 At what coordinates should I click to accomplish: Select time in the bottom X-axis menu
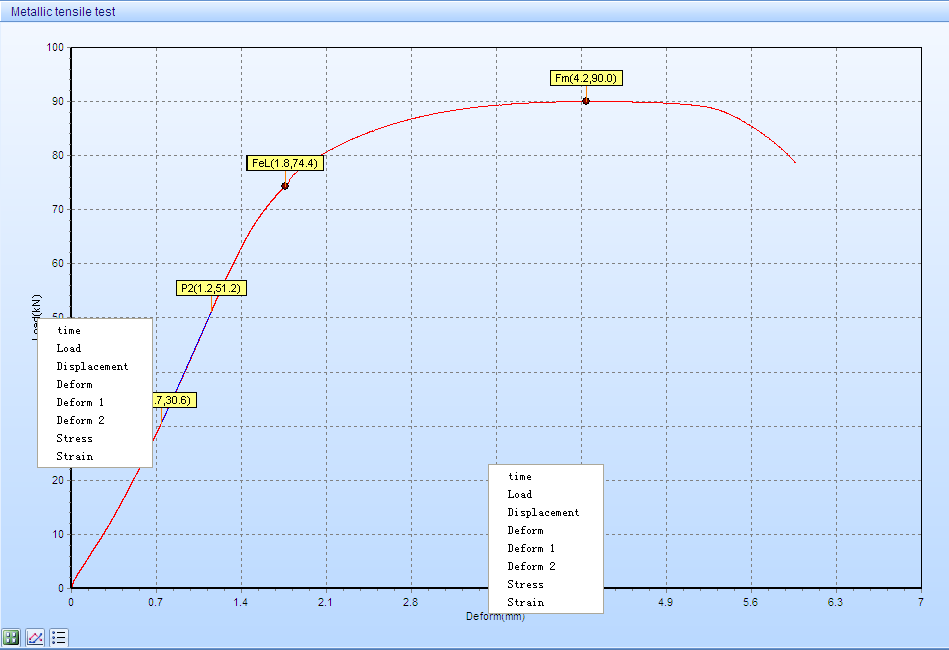point(520,476)
